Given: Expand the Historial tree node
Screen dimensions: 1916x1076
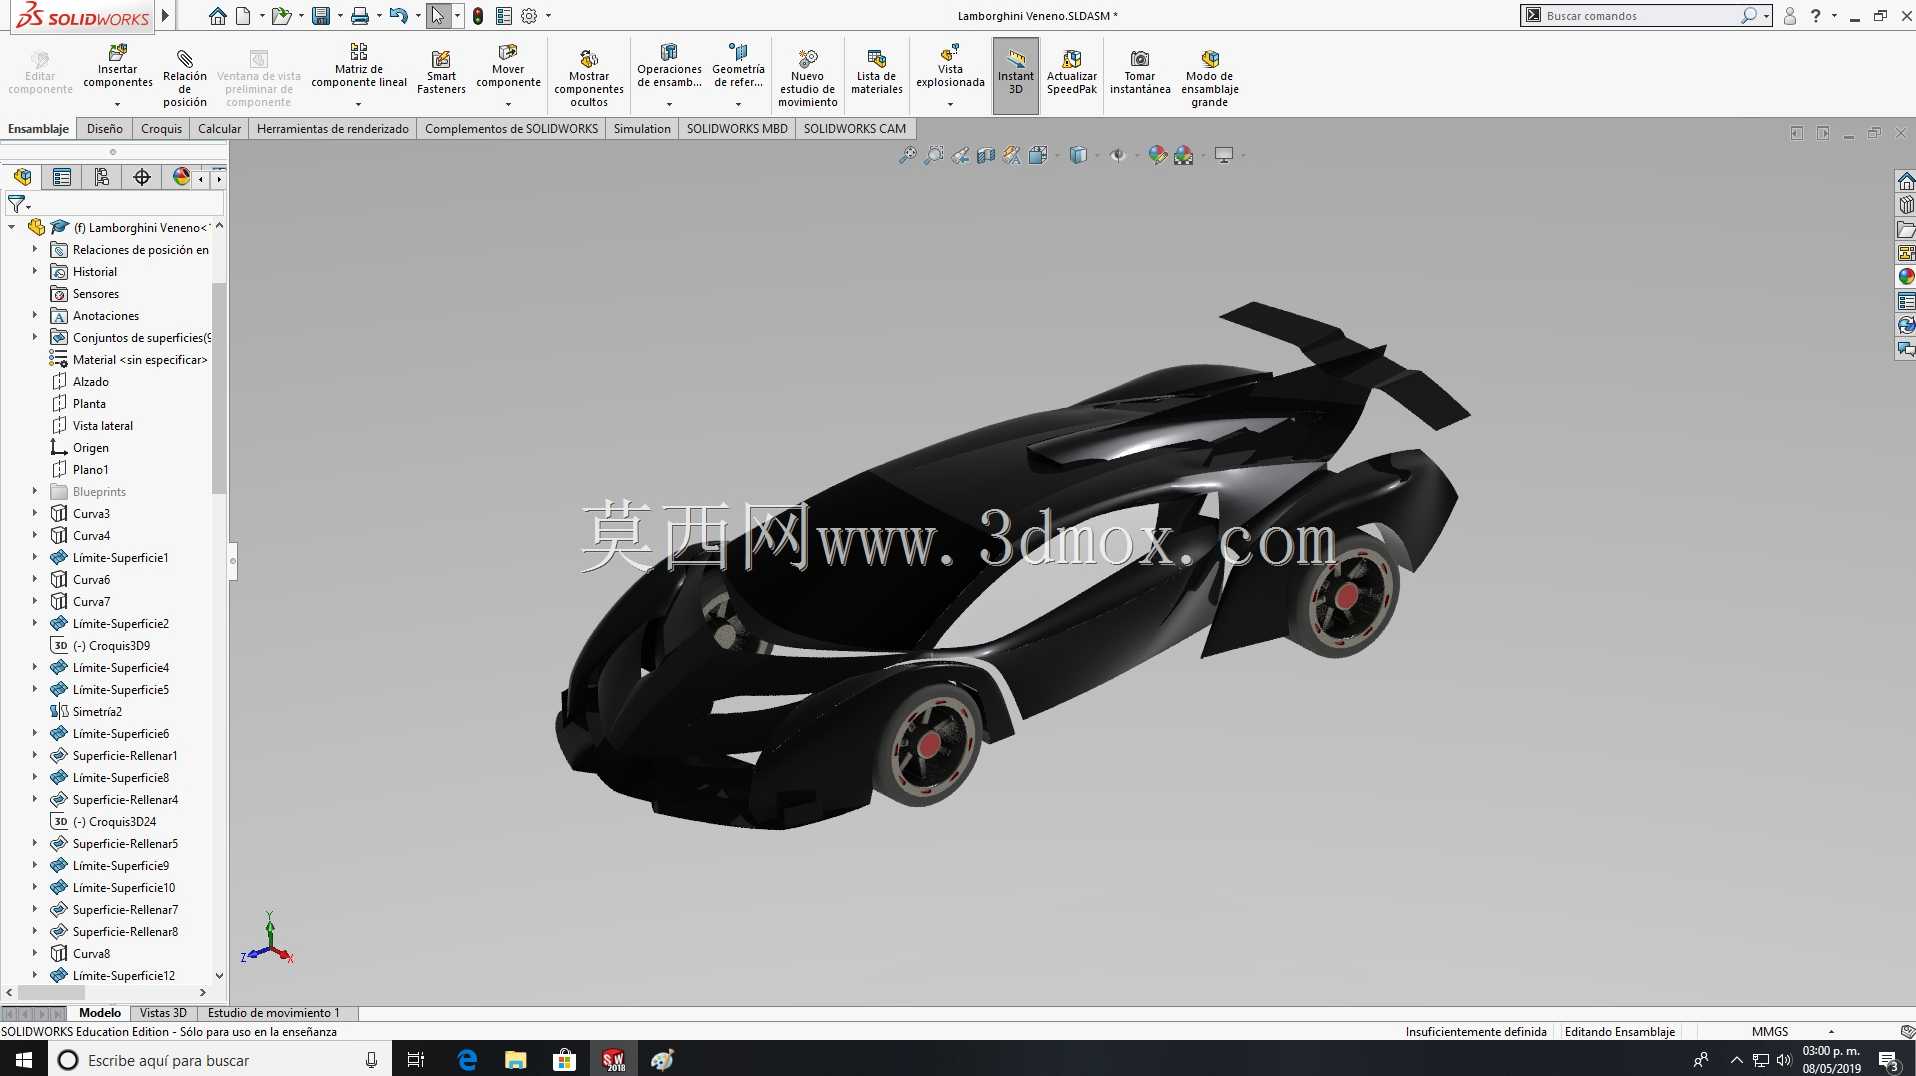Looking at the screenshot, I should point(34,271).
